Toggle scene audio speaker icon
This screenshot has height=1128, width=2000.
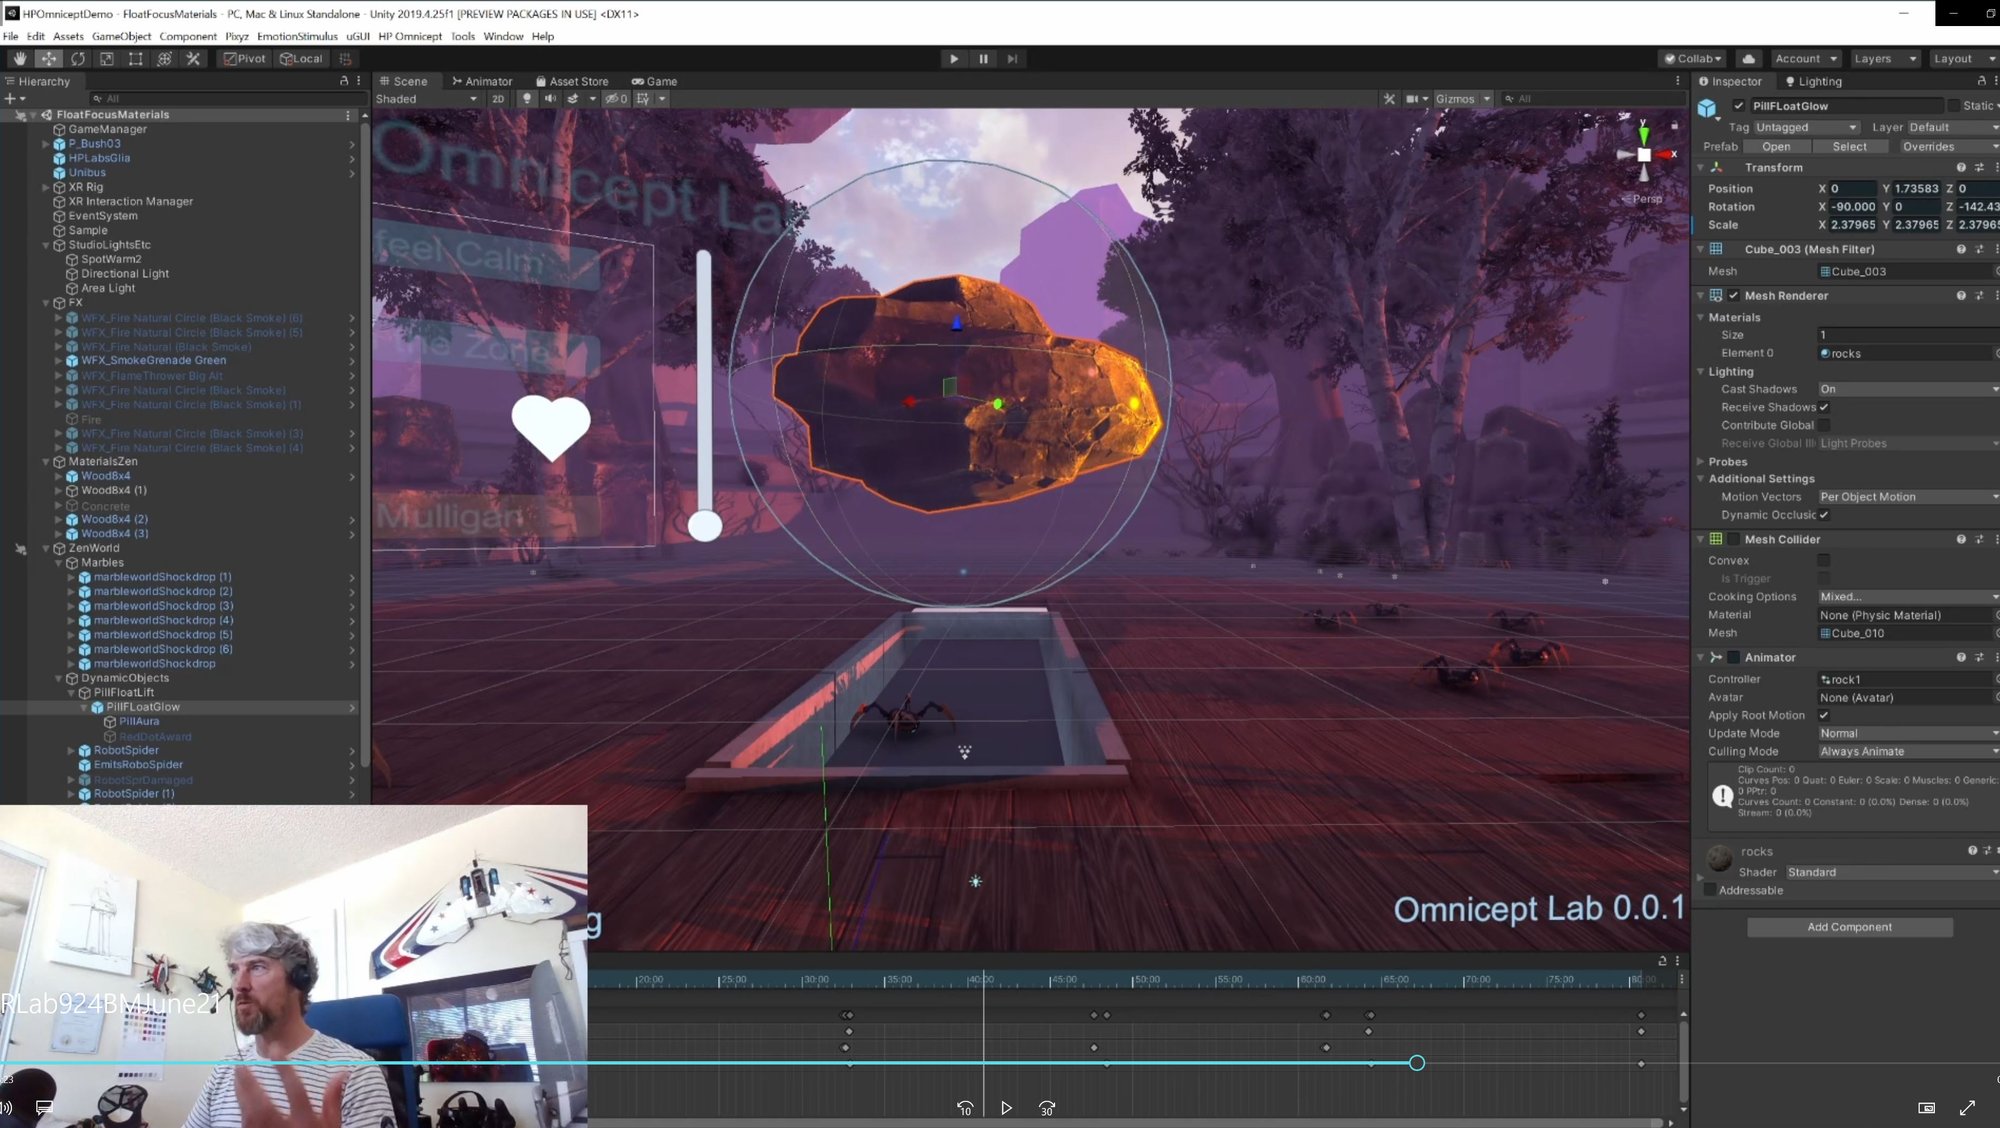(550, 99)
